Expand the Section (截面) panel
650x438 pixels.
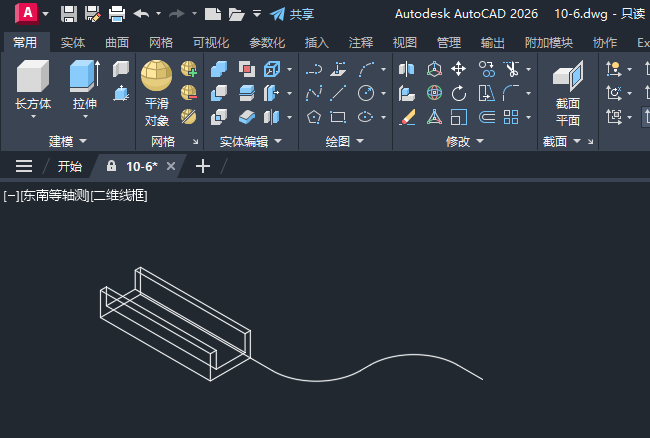(562, 141)
